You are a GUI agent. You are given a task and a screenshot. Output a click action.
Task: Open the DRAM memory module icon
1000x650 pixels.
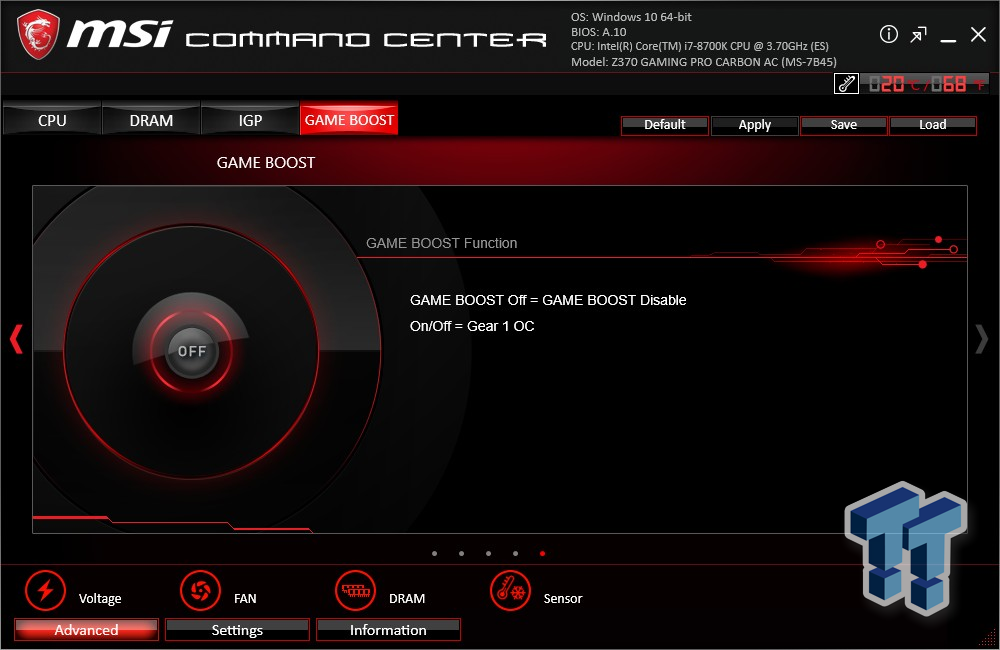(355, 590)
